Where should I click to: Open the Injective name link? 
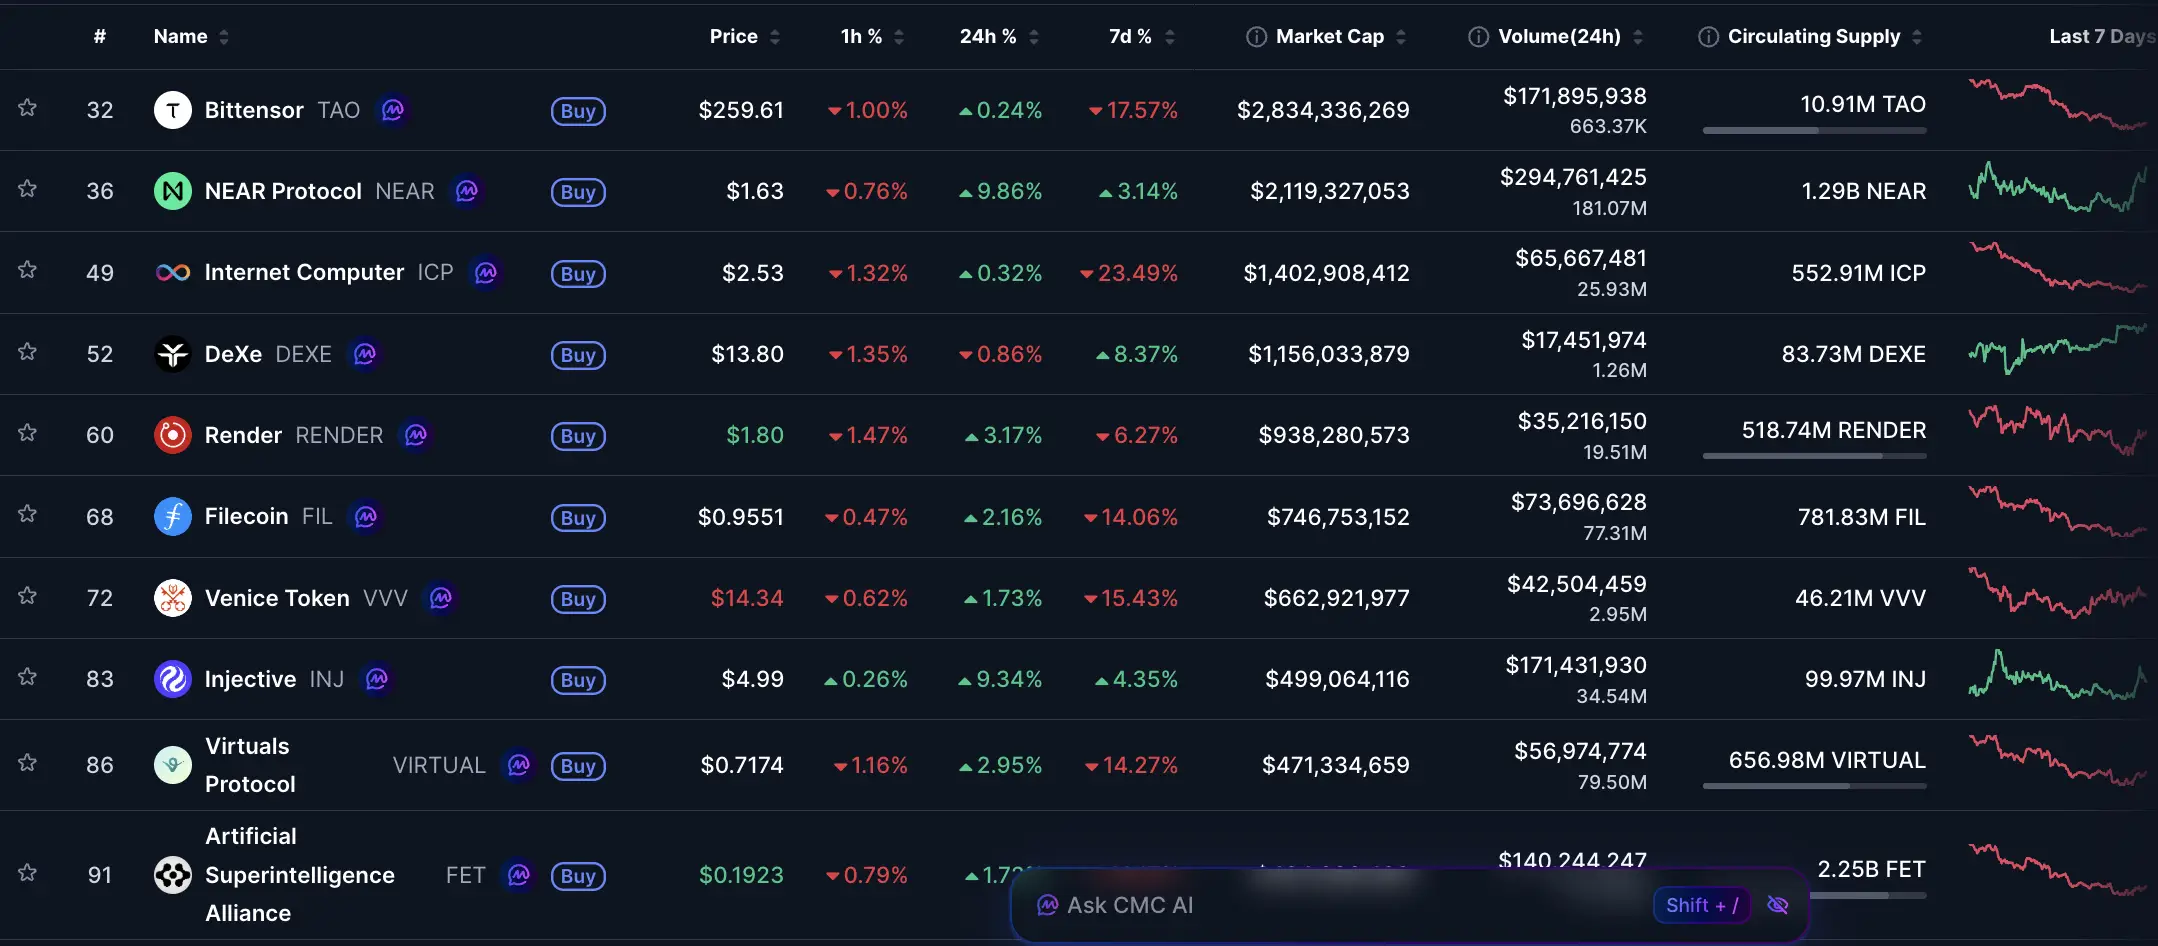(250, 679)
